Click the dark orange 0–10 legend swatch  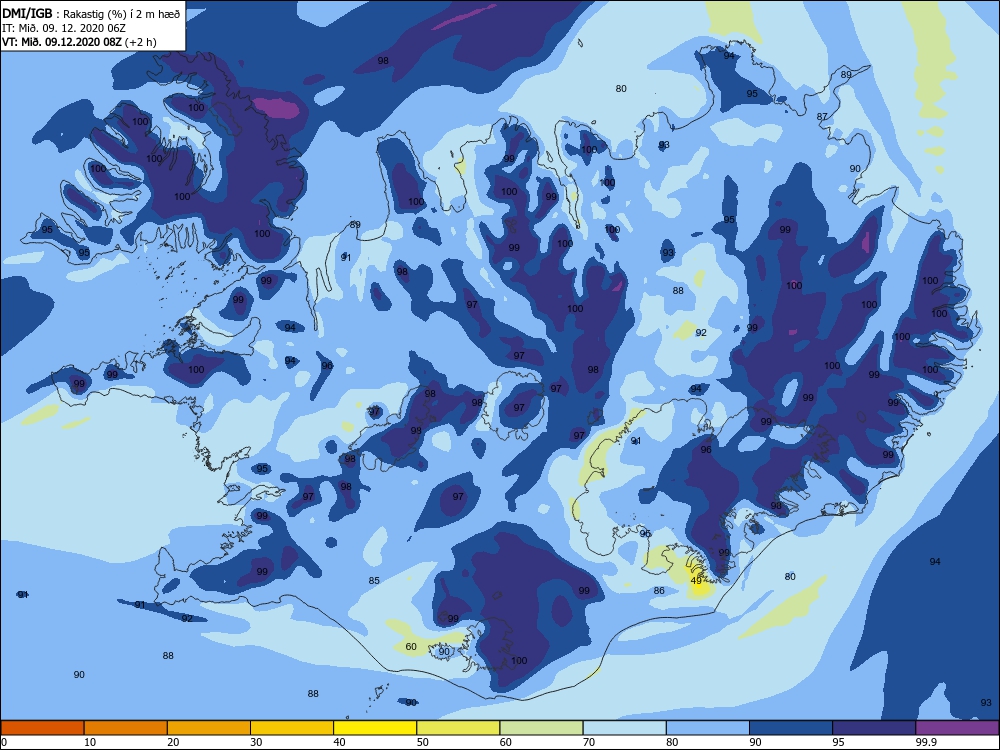[43, 728]
